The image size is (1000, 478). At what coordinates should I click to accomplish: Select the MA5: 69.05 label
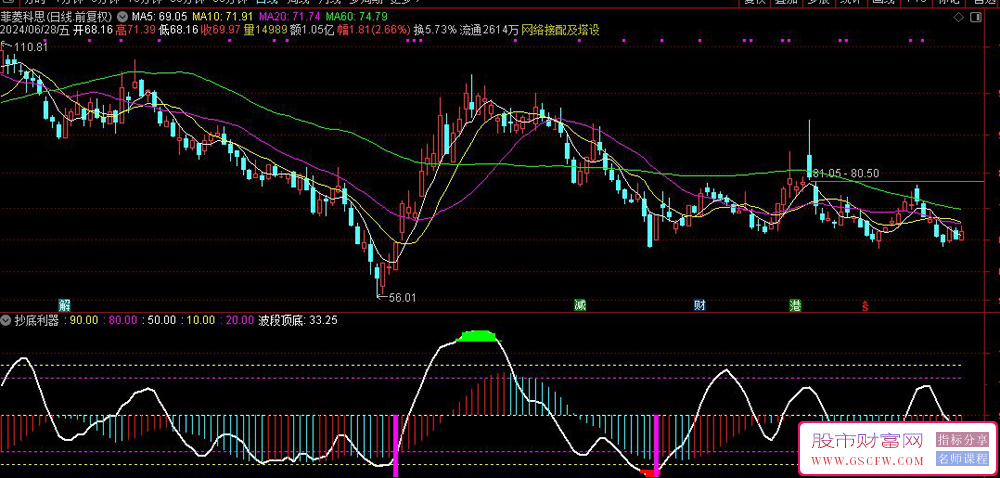tap(159, 15)
